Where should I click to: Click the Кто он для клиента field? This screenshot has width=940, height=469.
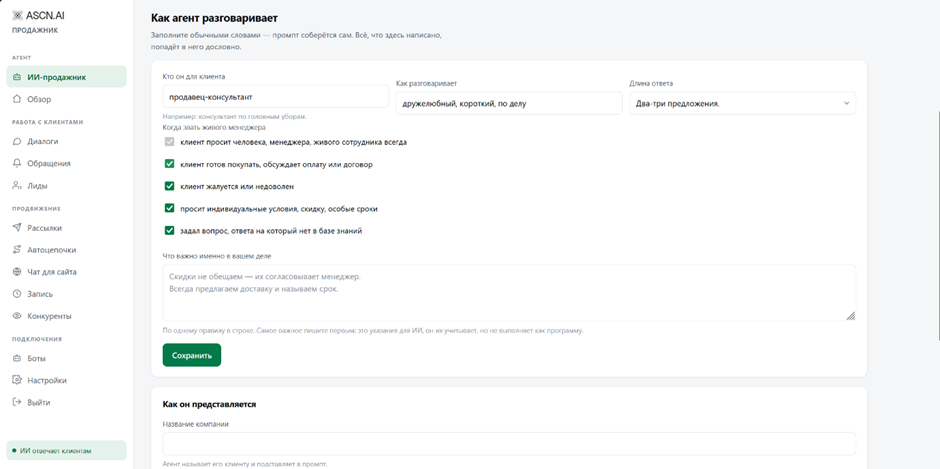click(276, 96)
